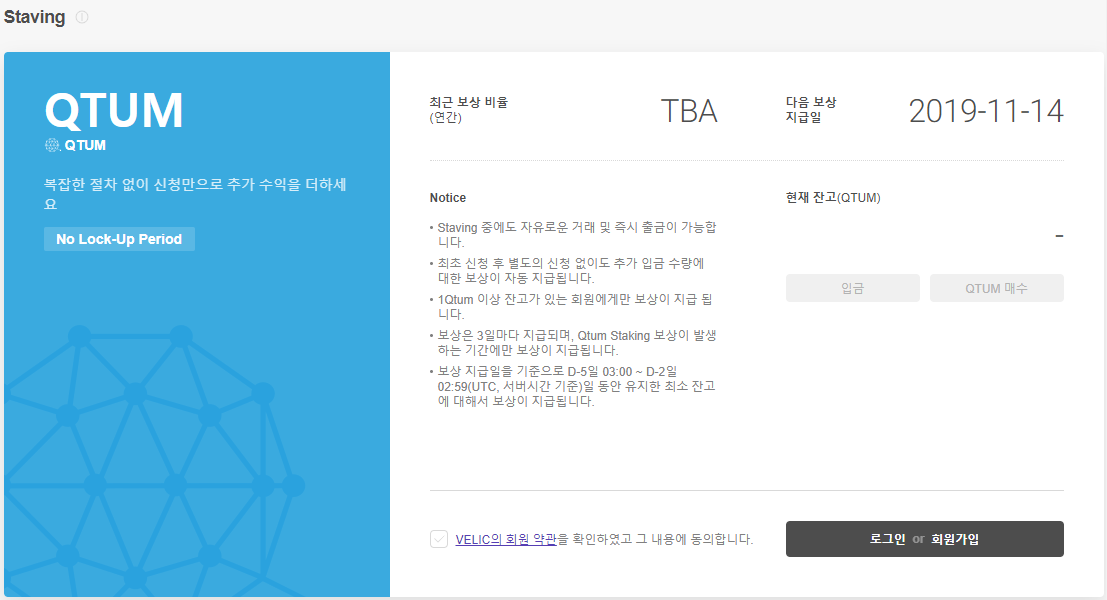The width and height of the screenshot is (1107, 600).
Task: Click the 다음 보상 지급일 label
Action: click(x=811, y=109)
